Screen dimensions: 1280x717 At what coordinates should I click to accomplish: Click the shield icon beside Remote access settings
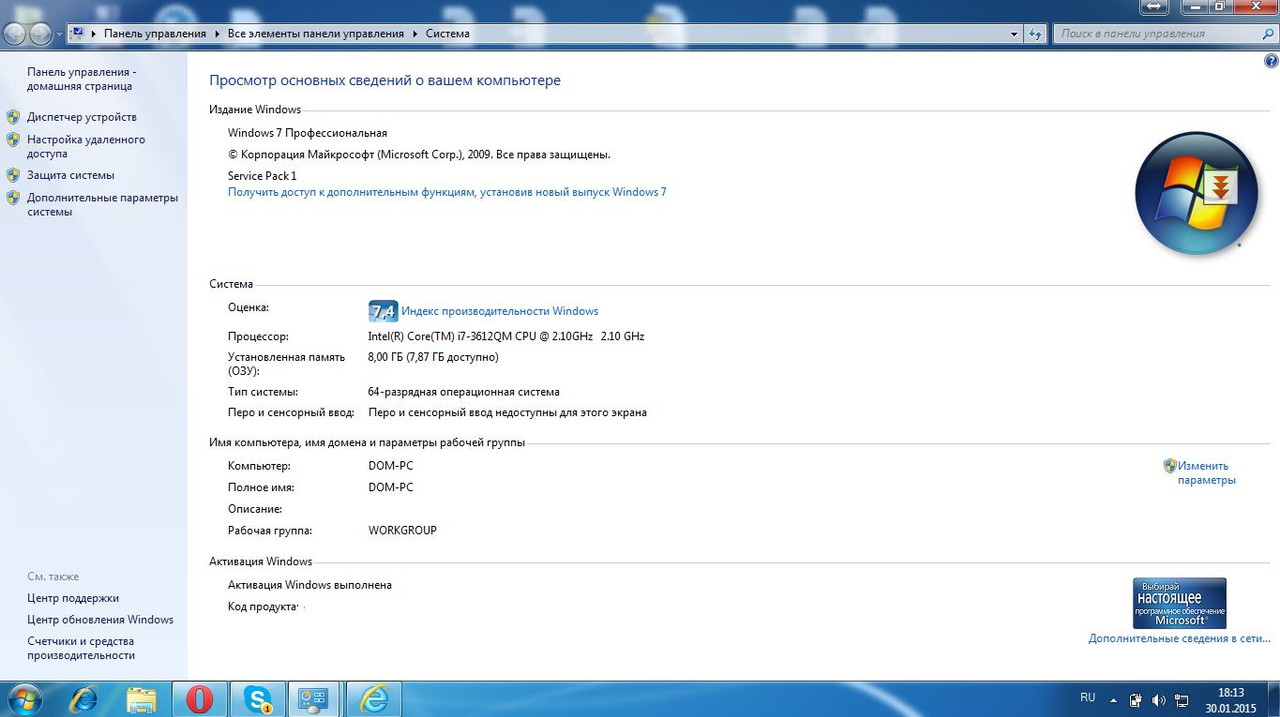[13, 140]
